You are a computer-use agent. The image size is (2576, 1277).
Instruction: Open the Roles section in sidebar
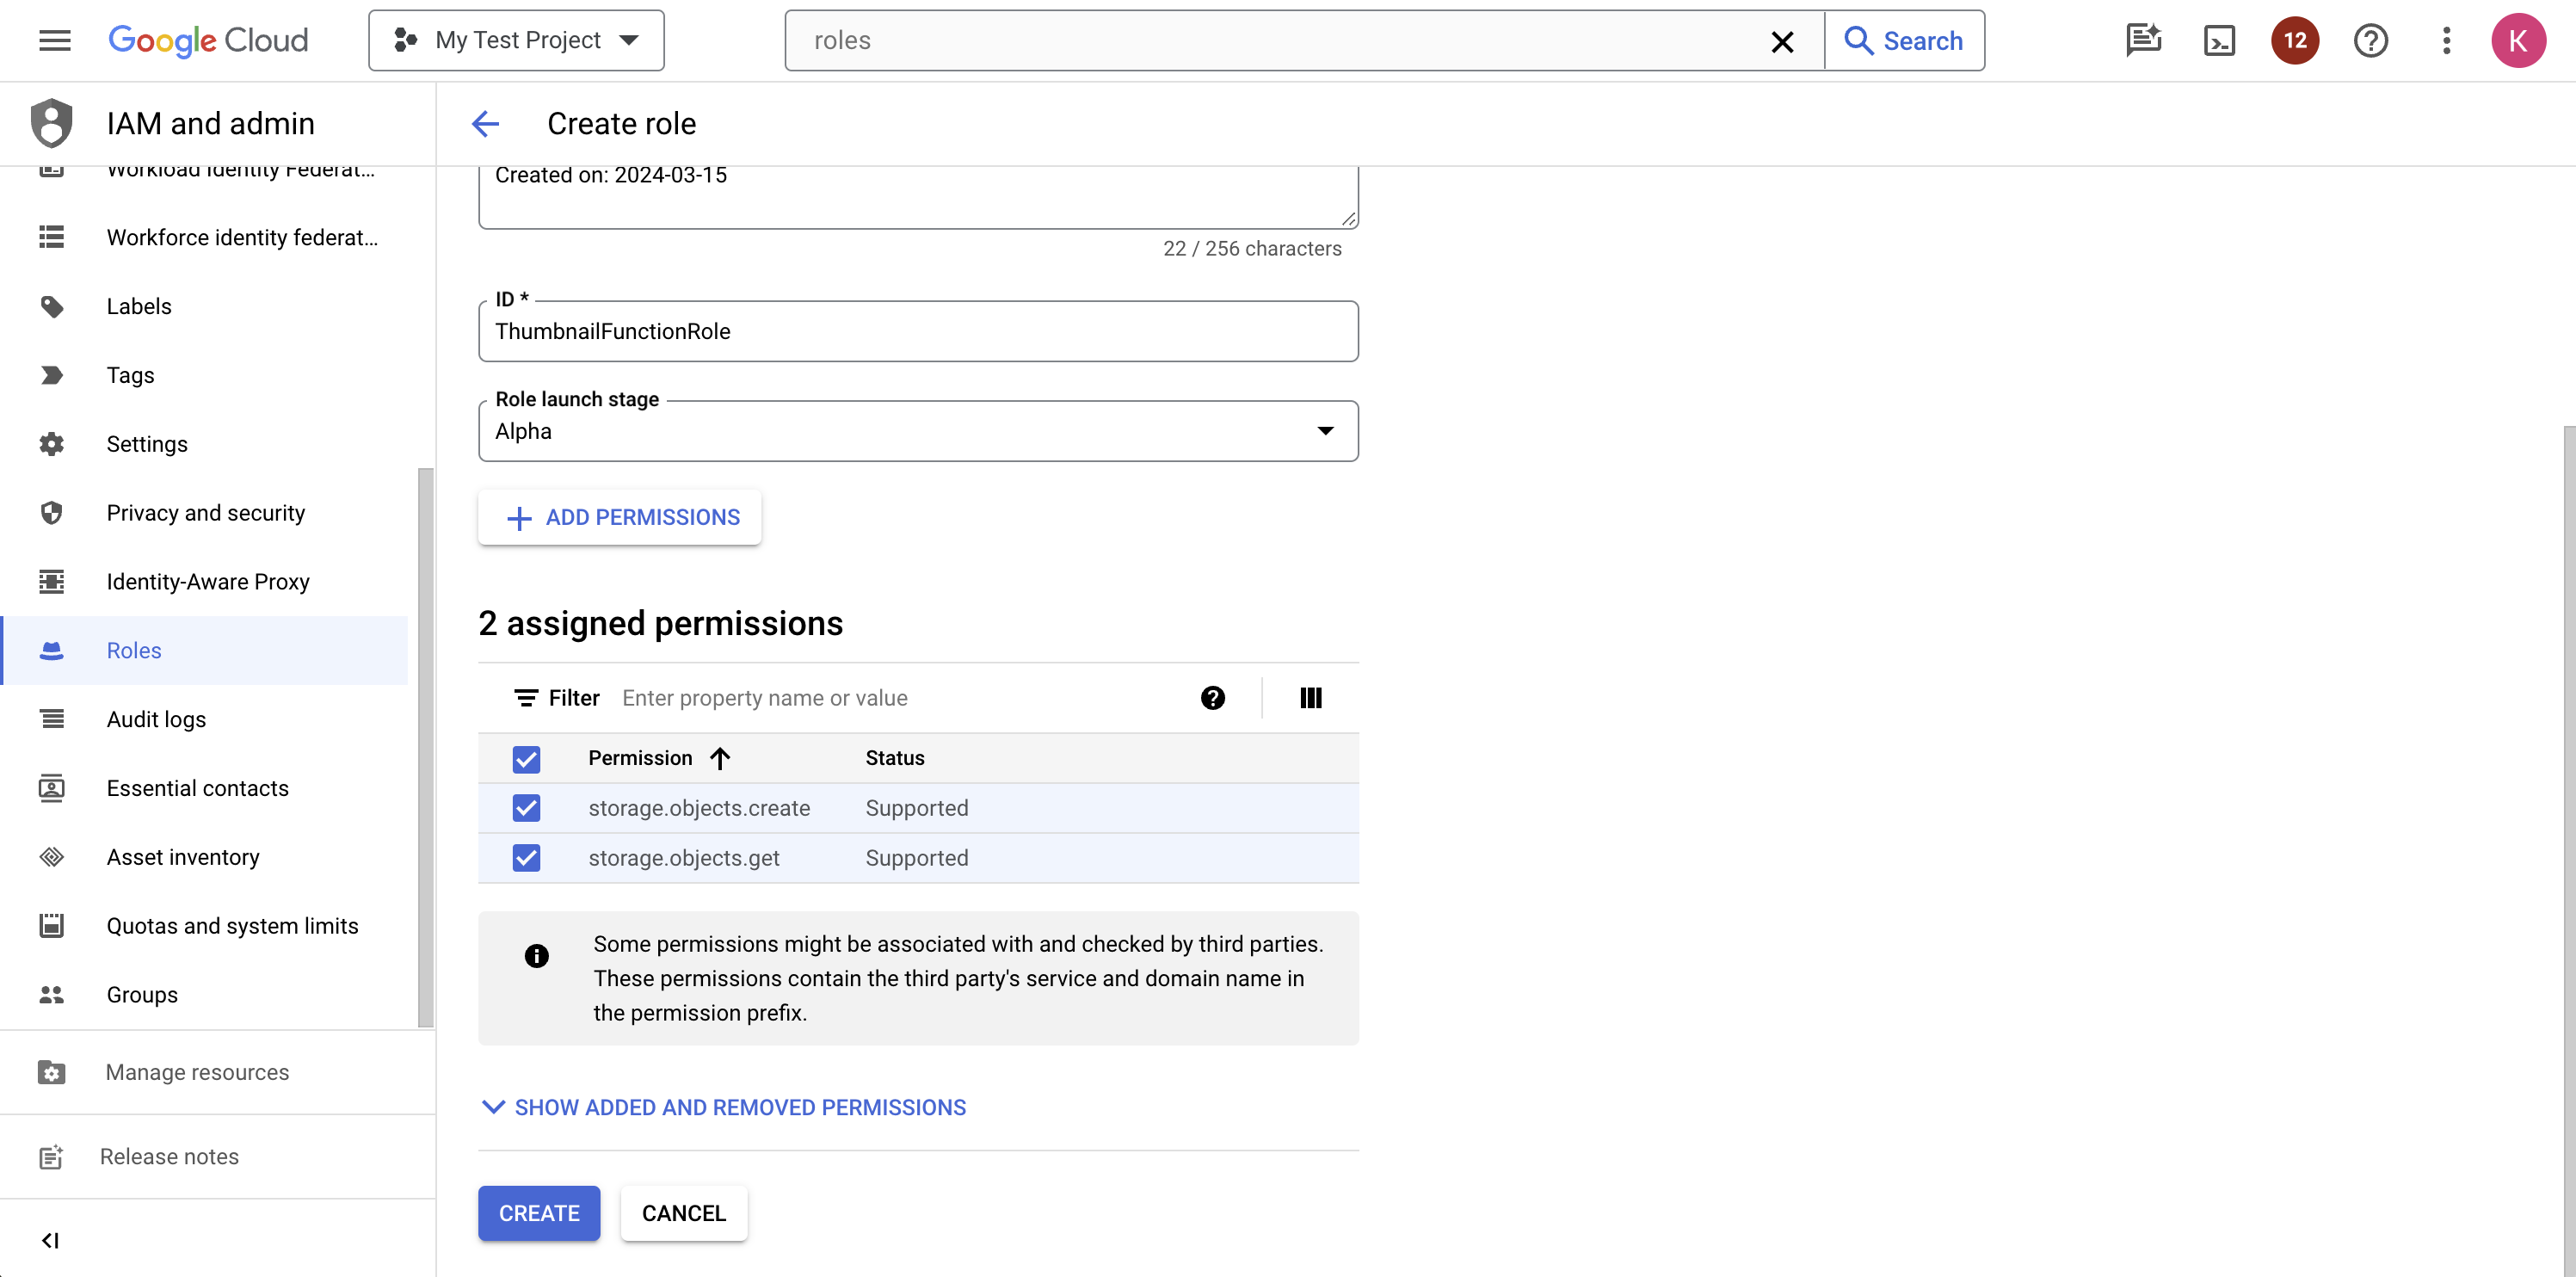point(133,649)
